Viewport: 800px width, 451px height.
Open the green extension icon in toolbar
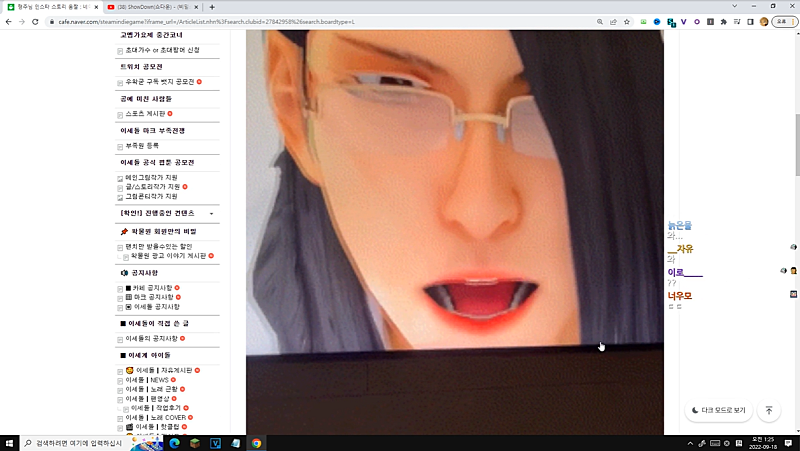(644, 22)
